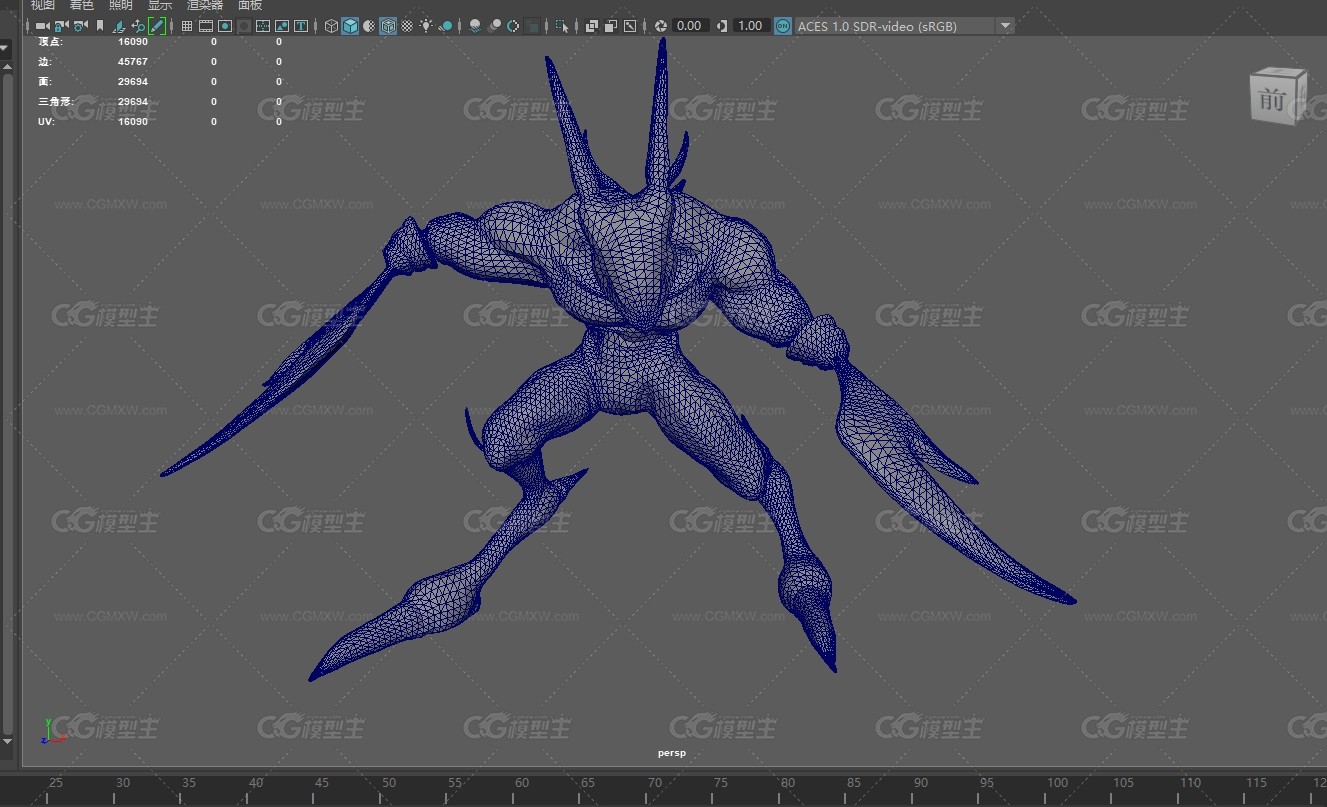
Task: Click the Use Default Material icon
Action: point(368,26)
